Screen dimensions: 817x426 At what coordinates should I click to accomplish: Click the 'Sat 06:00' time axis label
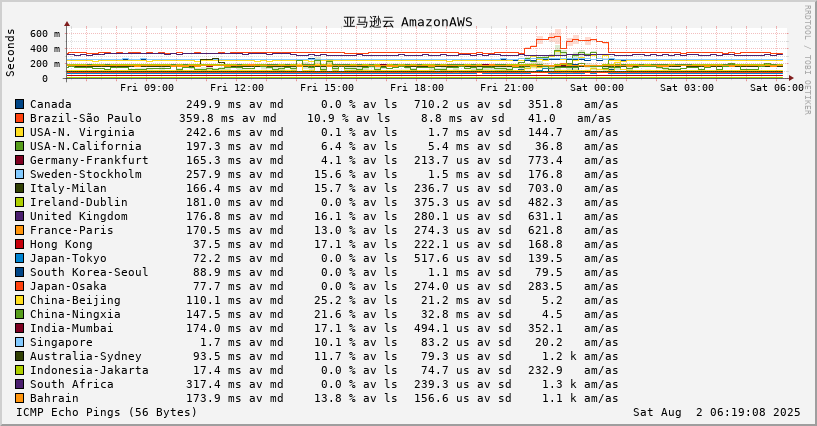click(x=777, y=87)
